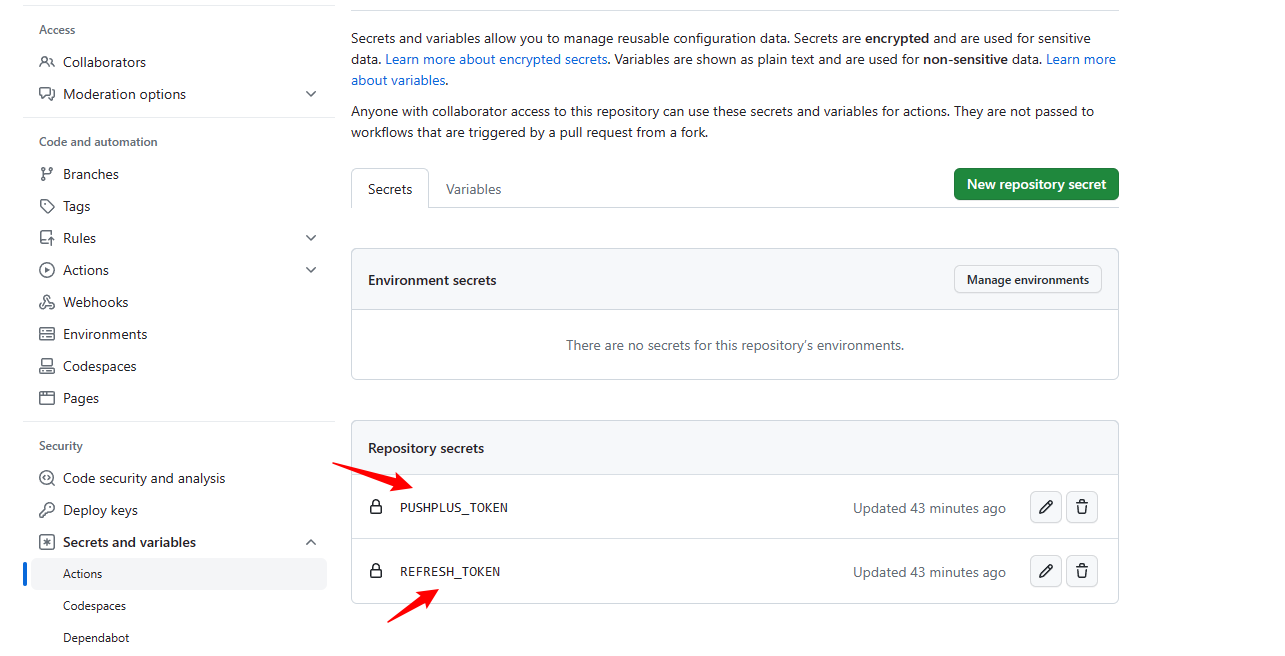Delete the PUSHPLUS_TOKEN secret
Viewport: 1285px width, 656px height.
pyautogui.click(x=1081, y=507)
